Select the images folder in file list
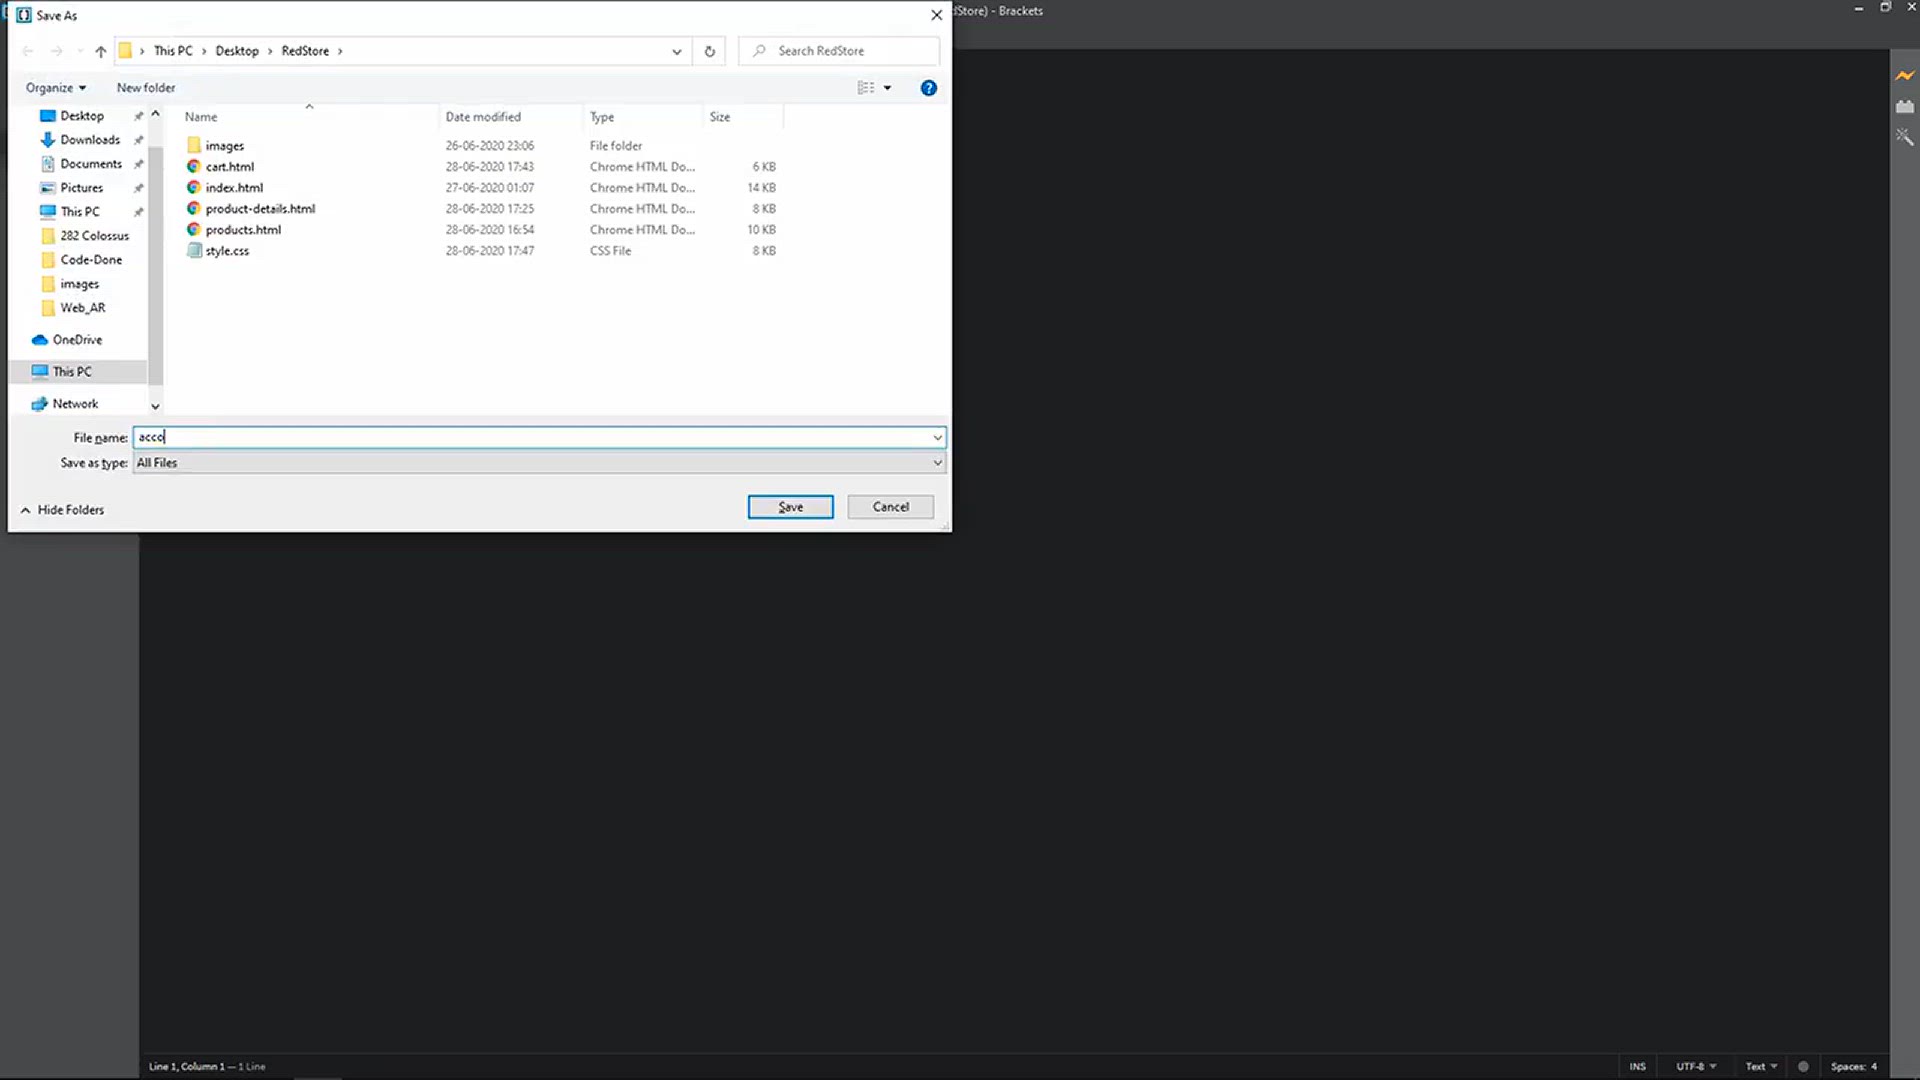 [224, 146]
